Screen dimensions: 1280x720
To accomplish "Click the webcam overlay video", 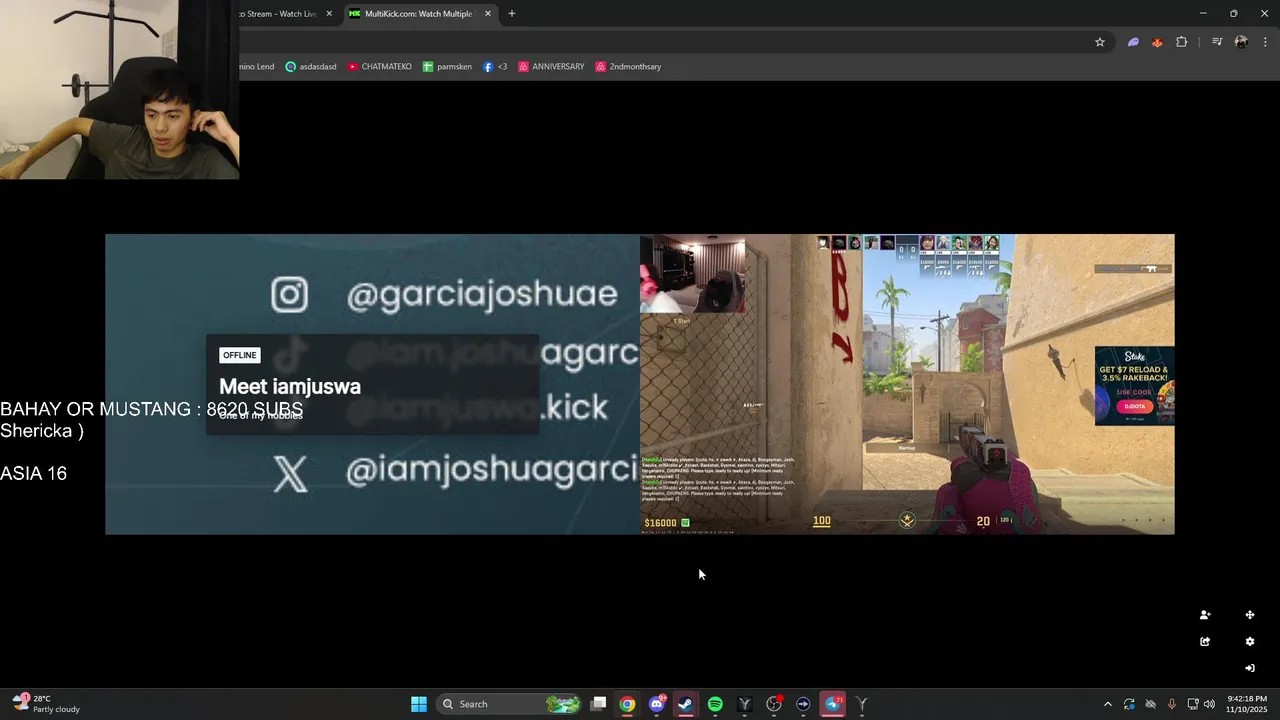I will point(119,90).
